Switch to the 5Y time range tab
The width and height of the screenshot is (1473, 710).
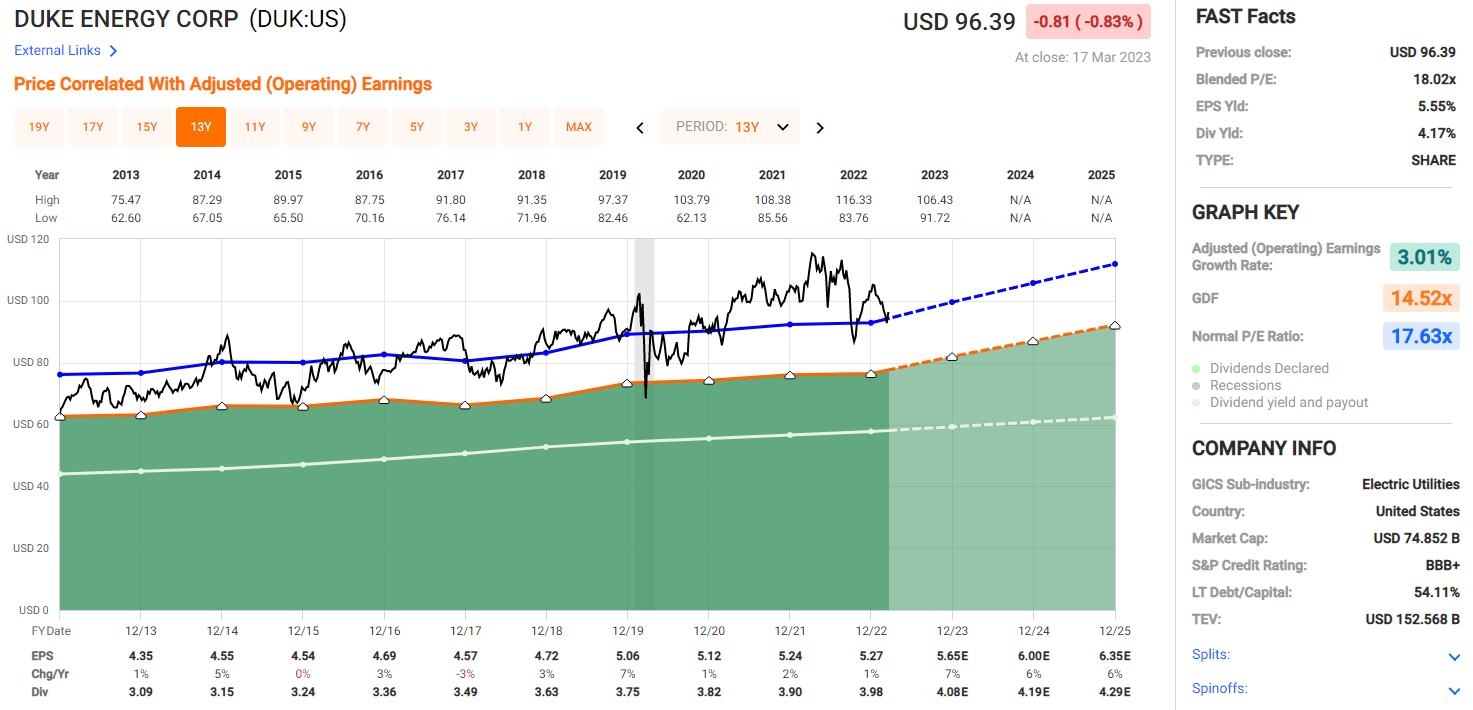coord(417,127)
